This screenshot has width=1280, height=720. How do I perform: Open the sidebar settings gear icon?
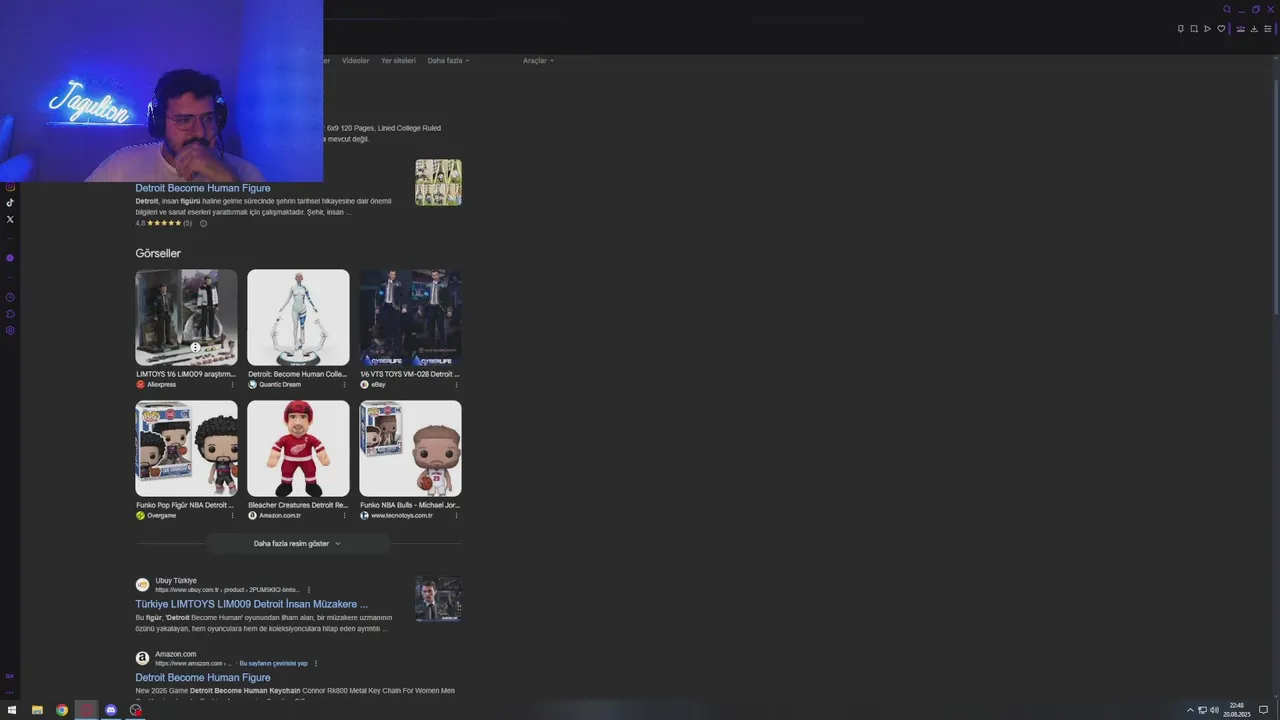pos(10,330)
